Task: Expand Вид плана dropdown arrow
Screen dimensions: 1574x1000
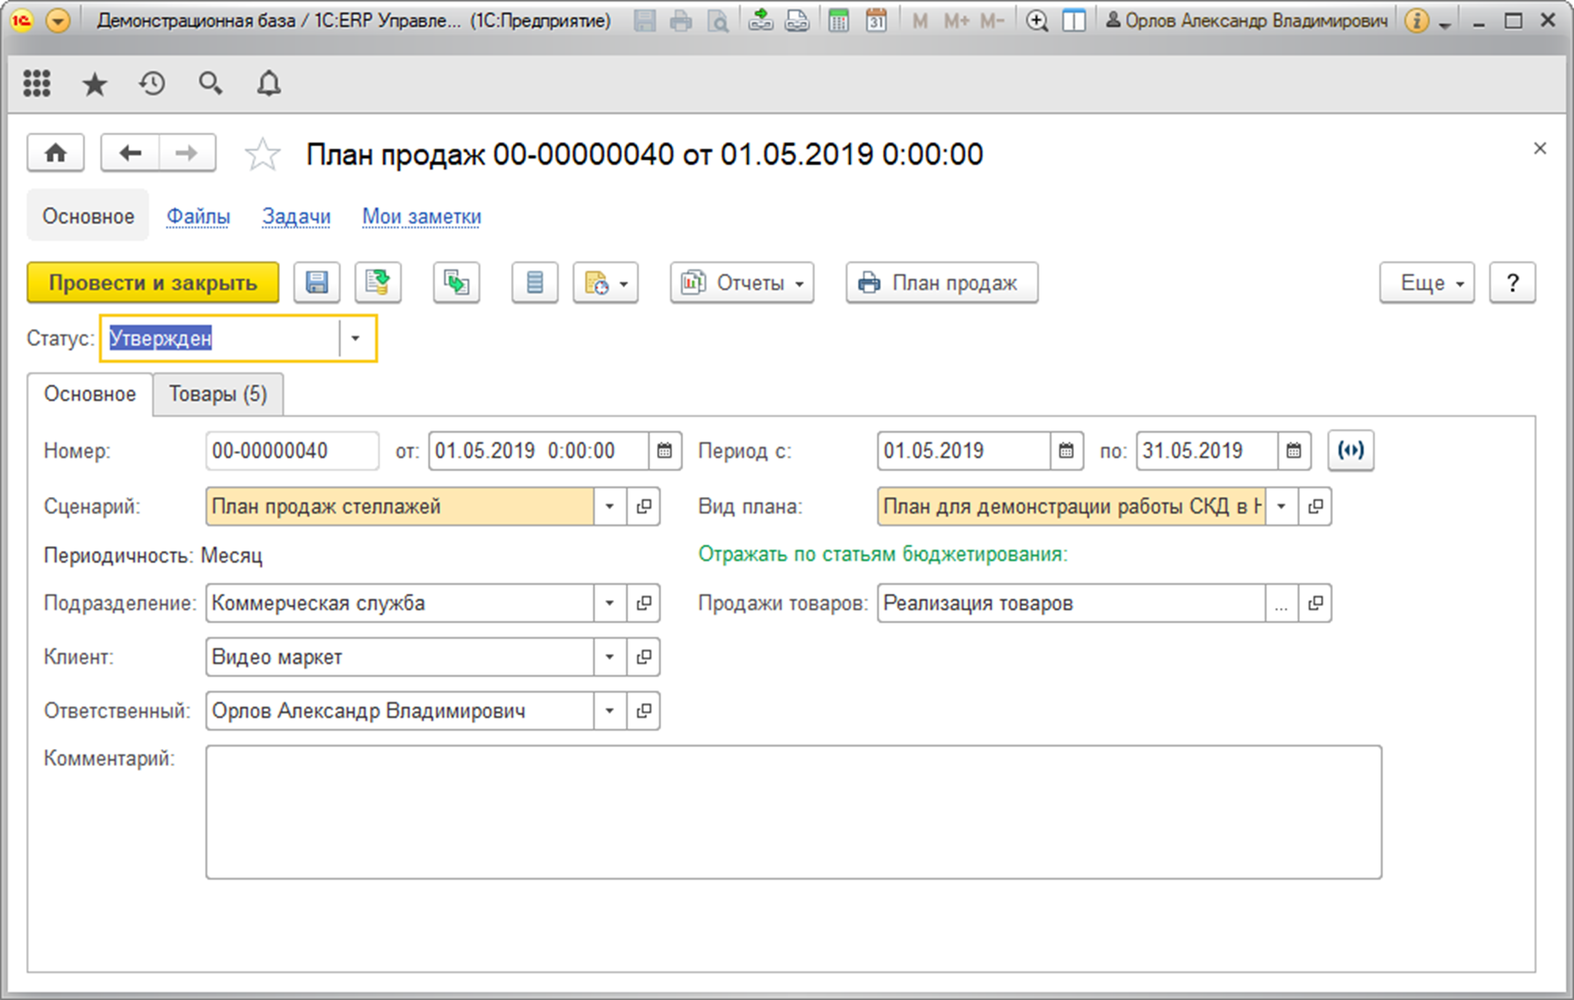Action: pos(1281,506)
